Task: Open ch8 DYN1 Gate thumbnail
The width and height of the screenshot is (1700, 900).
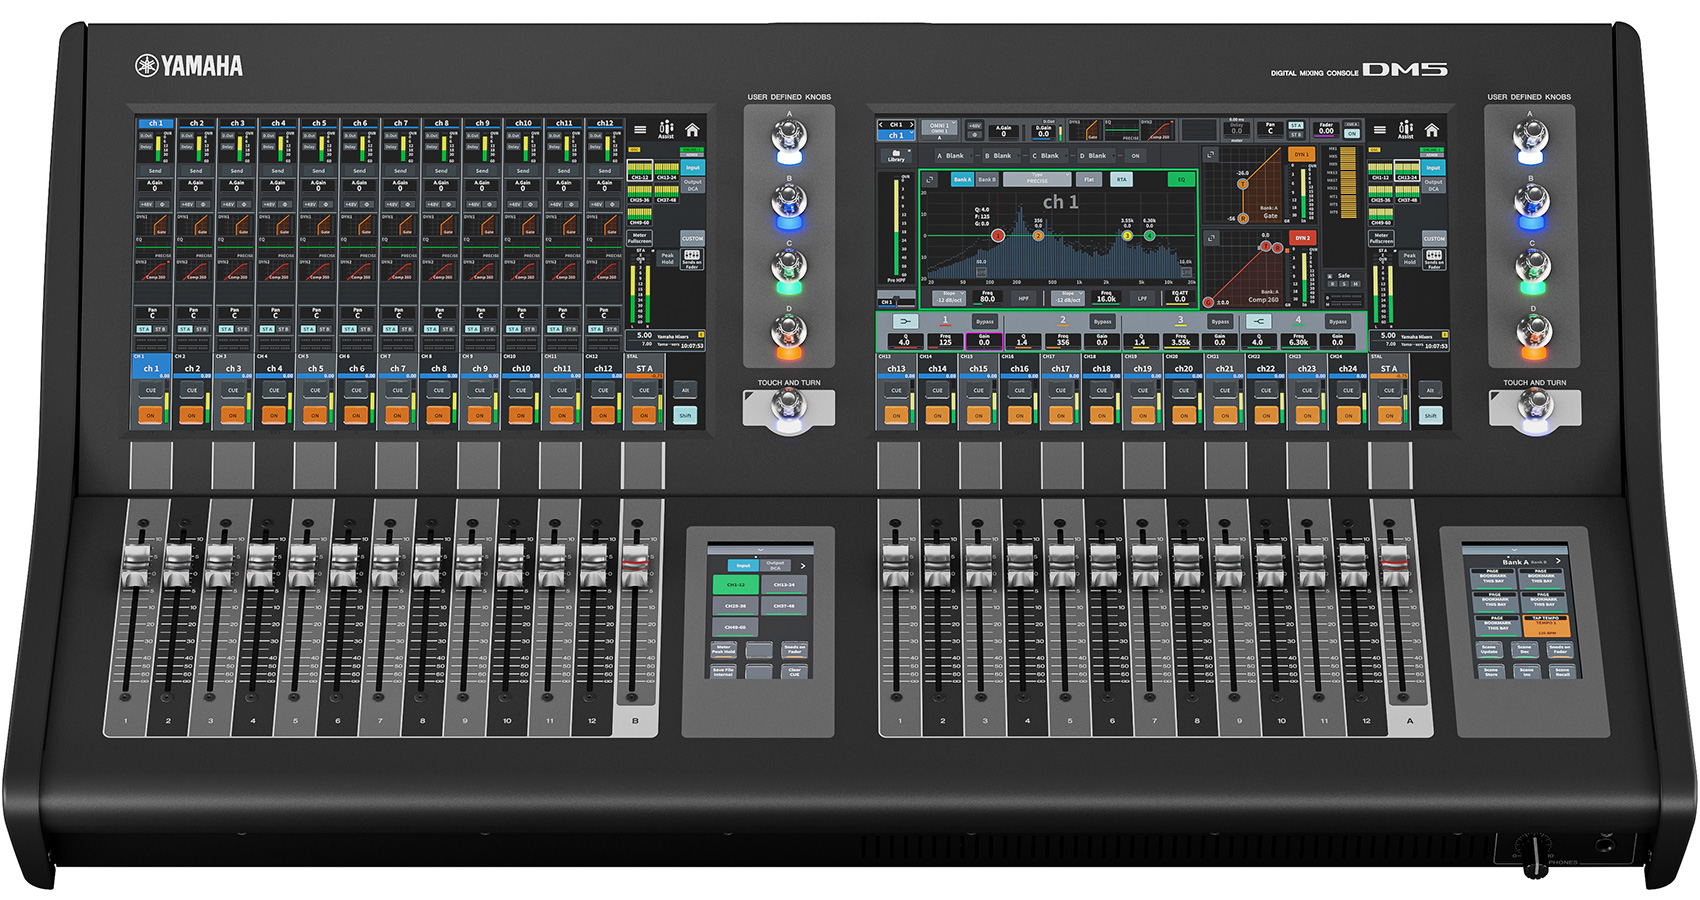Action: coord(441,225)
